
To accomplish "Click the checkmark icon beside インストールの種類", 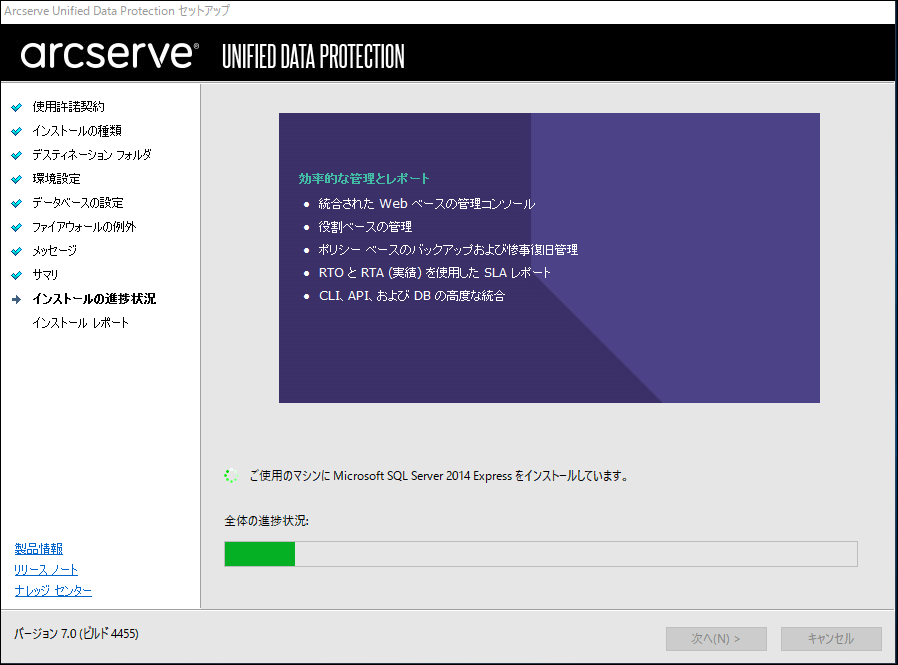I will tap(17, 131).
